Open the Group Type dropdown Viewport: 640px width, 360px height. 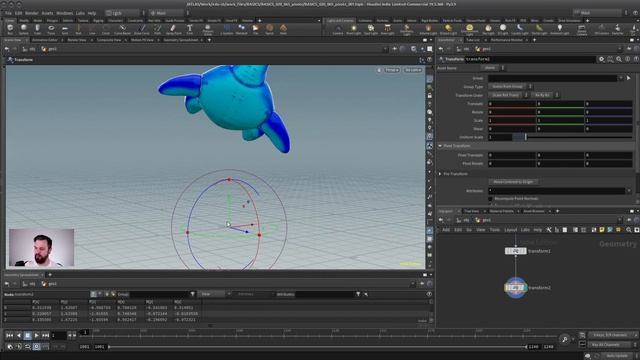point(510,87)
